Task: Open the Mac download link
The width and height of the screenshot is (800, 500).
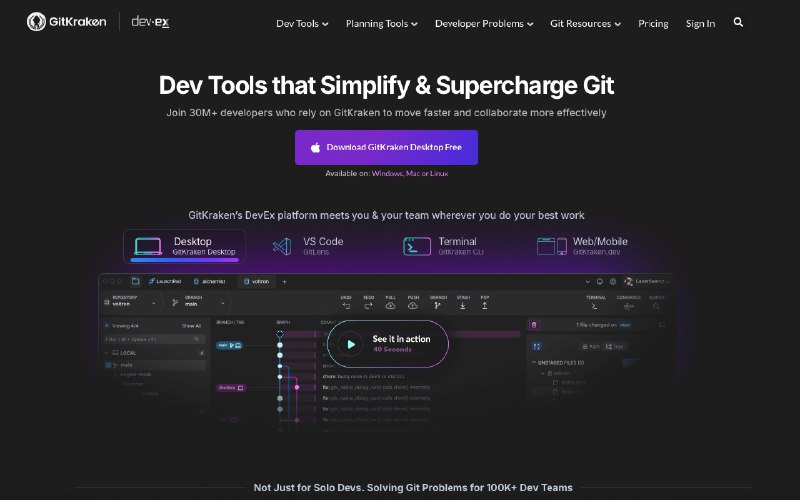Action: click(x=412, y=173)
